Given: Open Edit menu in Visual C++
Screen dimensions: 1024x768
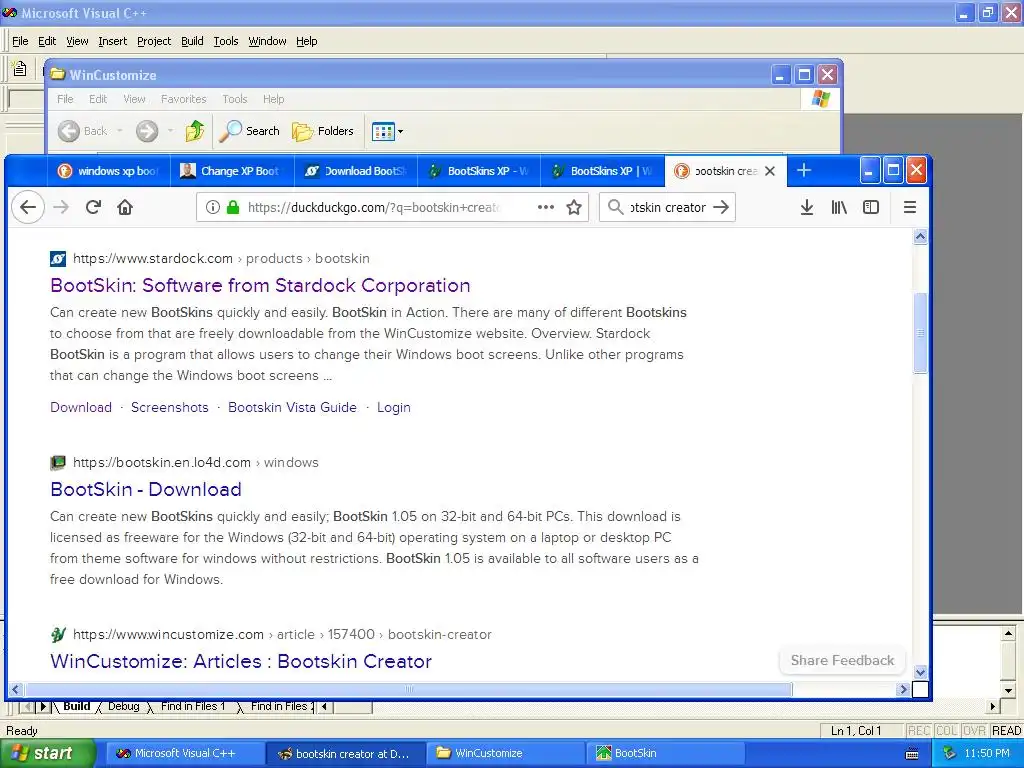Looking at the screenshot, I should (x=47, y=41).
